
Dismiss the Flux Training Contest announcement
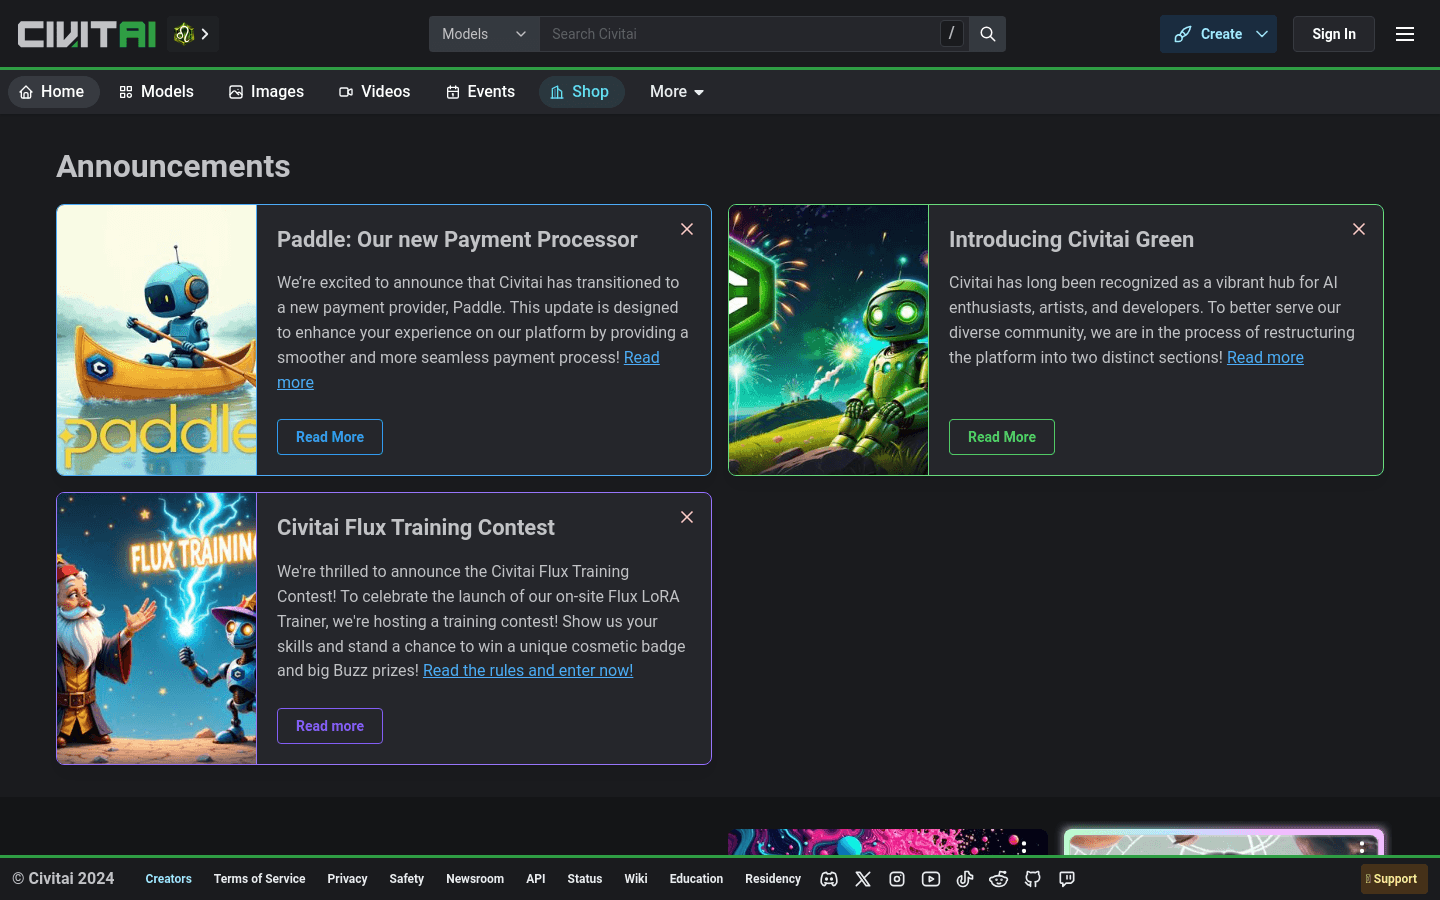click(x=687, y=517)
